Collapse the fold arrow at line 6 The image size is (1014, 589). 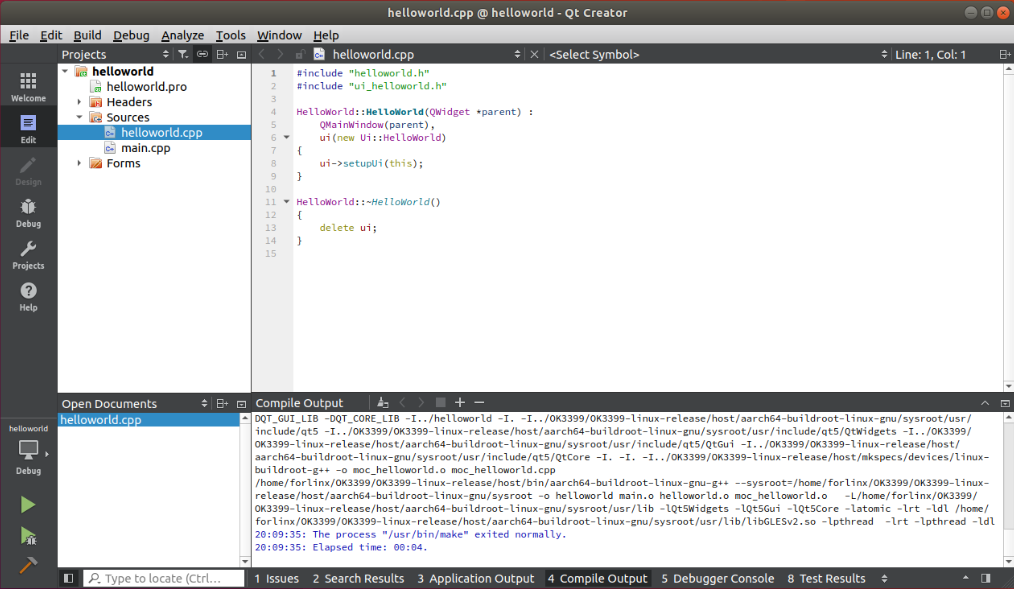click(286, 138)
